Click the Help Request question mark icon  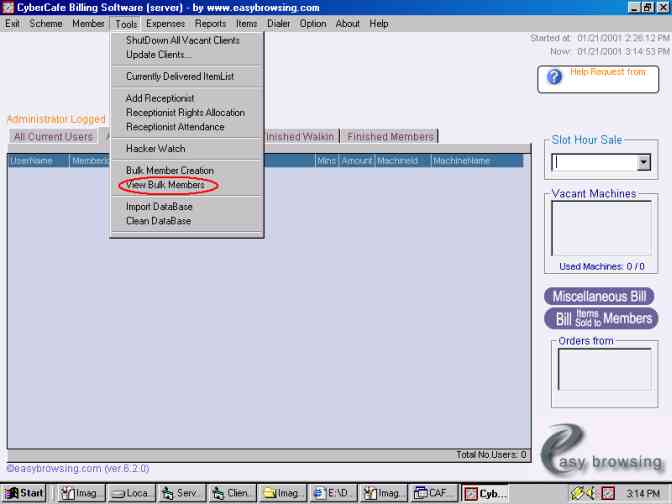[554, 77]
